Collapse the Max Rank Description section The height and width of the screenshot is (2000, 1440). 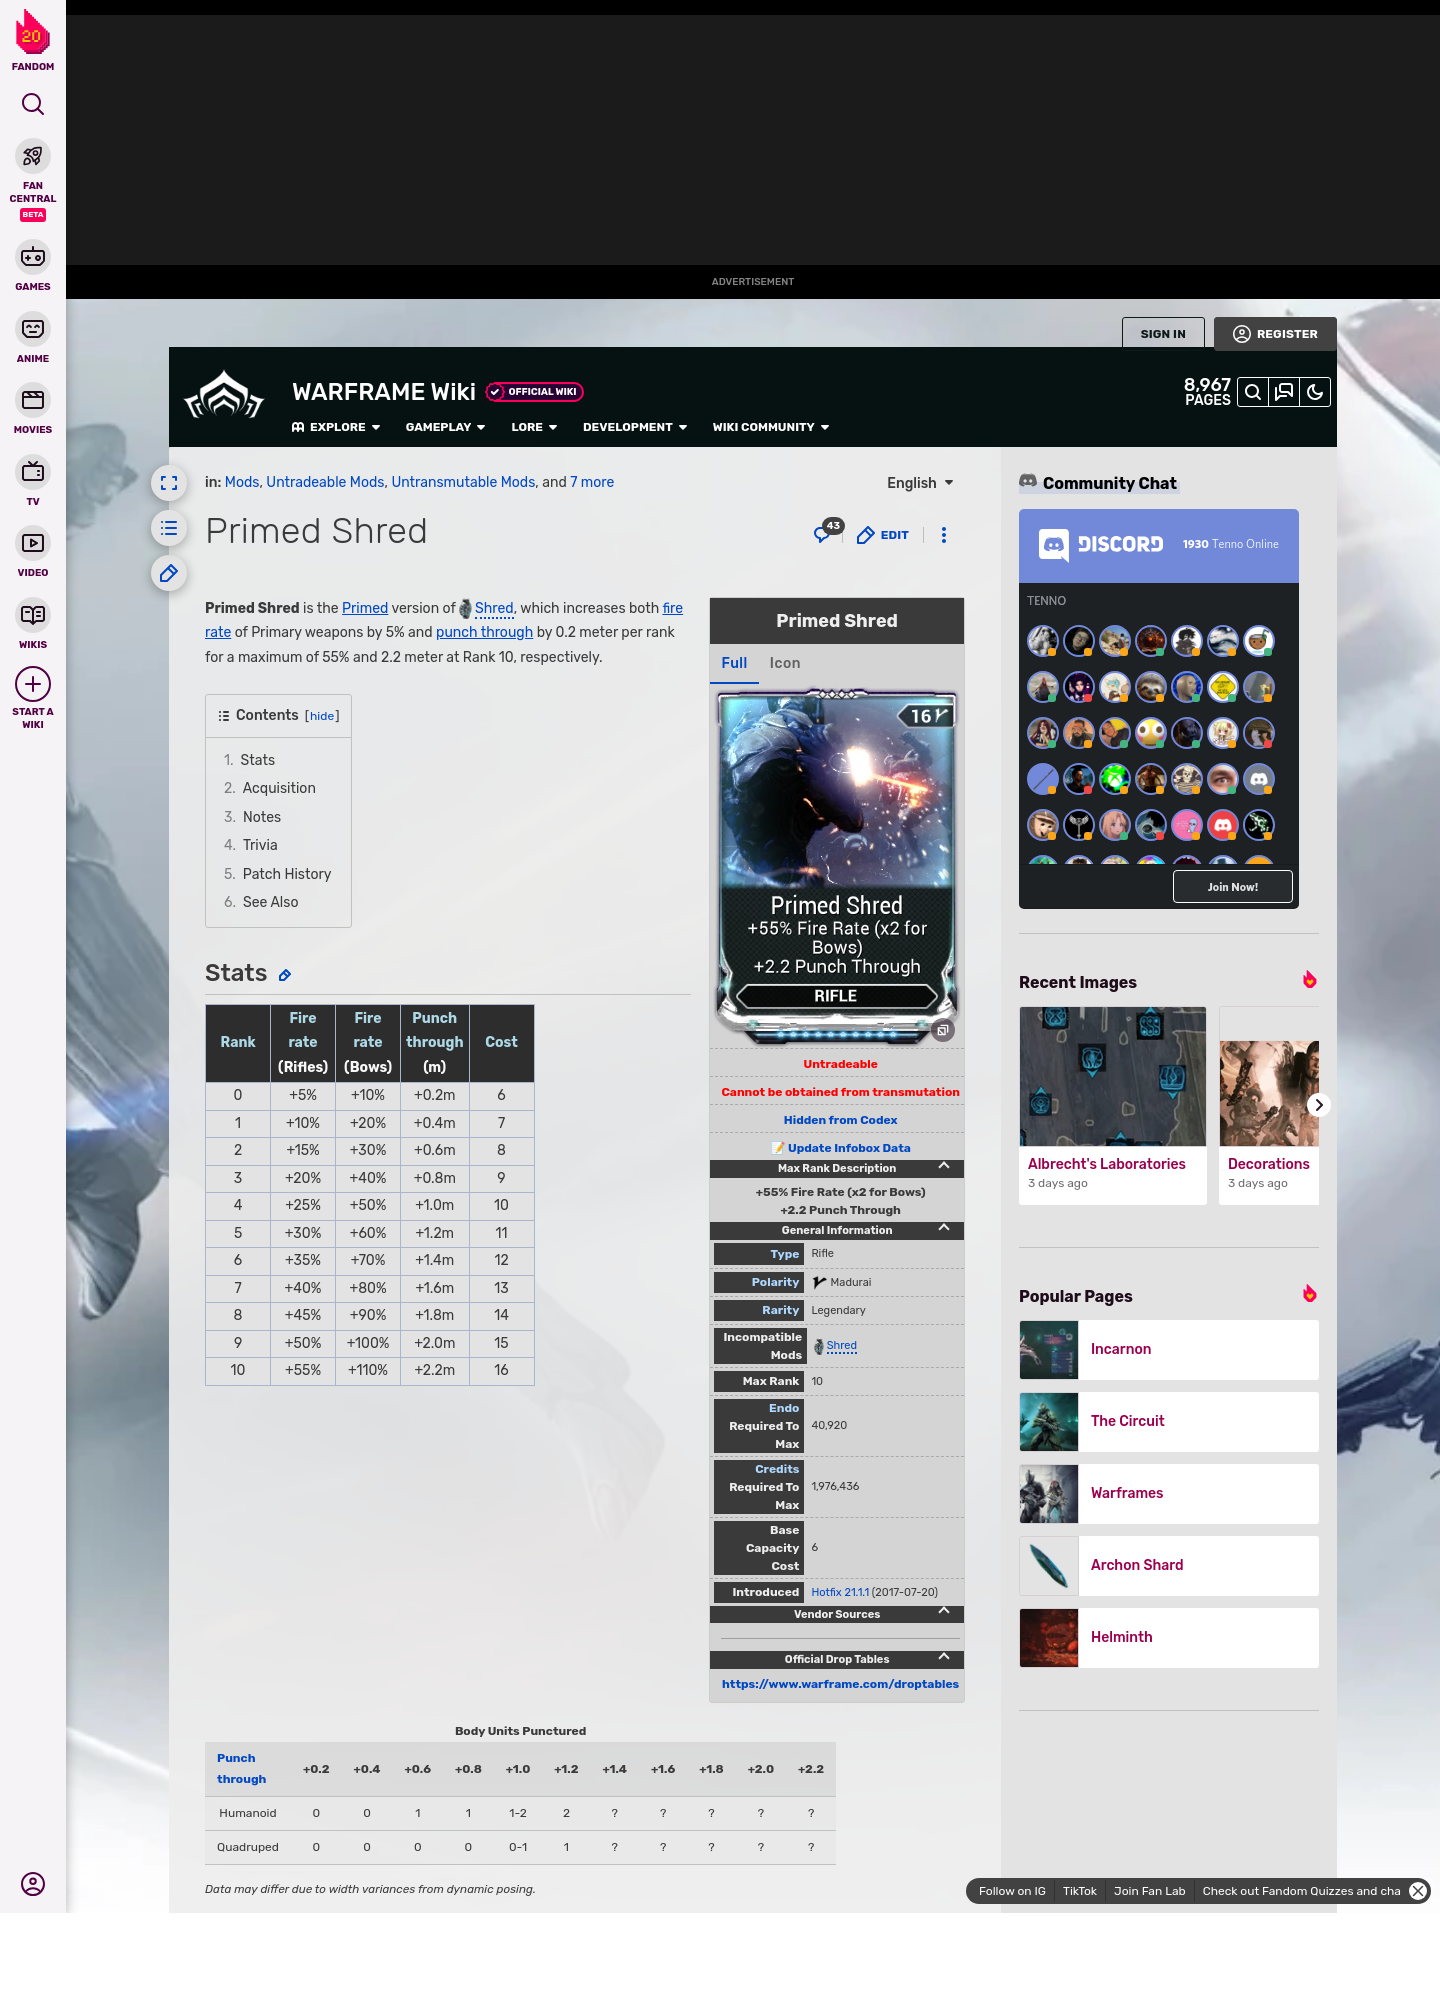[943, 1166]
